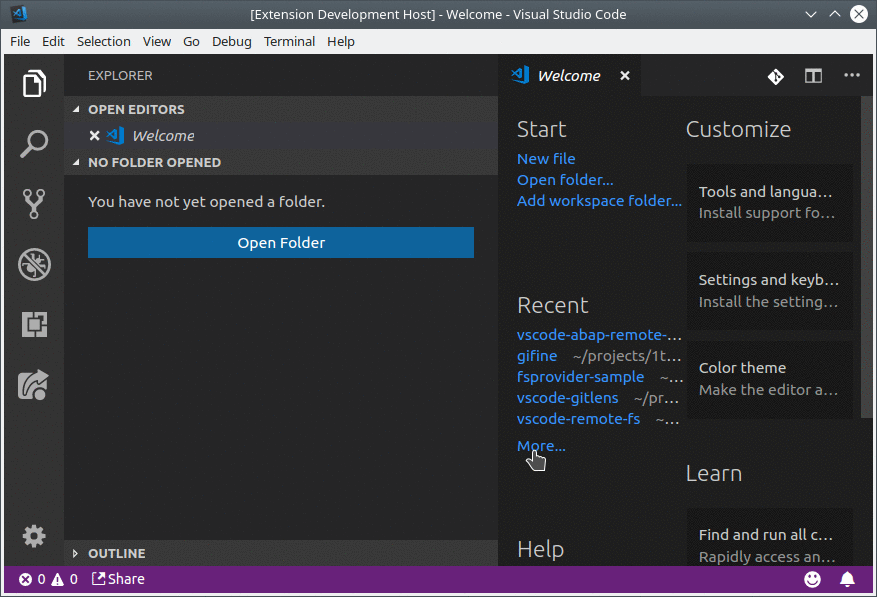Click the Open folder... link
Screen dimensions: 877x597
[x=565, y=180]
